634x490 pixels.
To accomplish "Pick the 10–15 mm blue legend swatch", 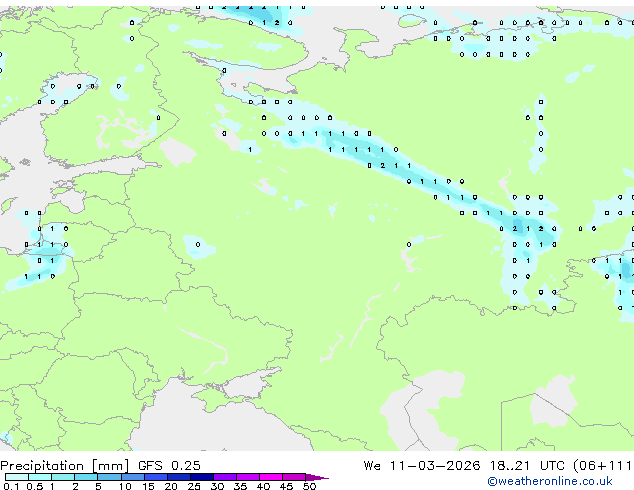I will pos(132,477).
